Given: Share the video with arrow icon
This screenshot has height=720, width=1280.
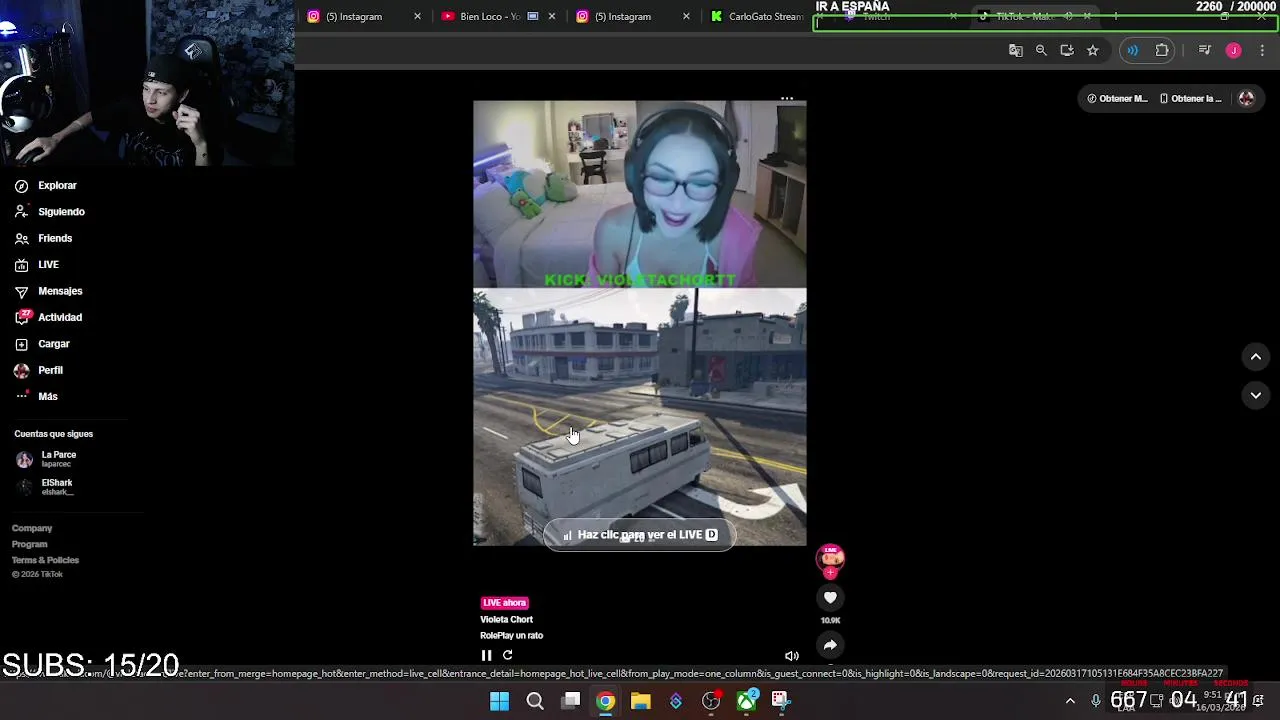Looking at the screenshot, I should [830, 645].
